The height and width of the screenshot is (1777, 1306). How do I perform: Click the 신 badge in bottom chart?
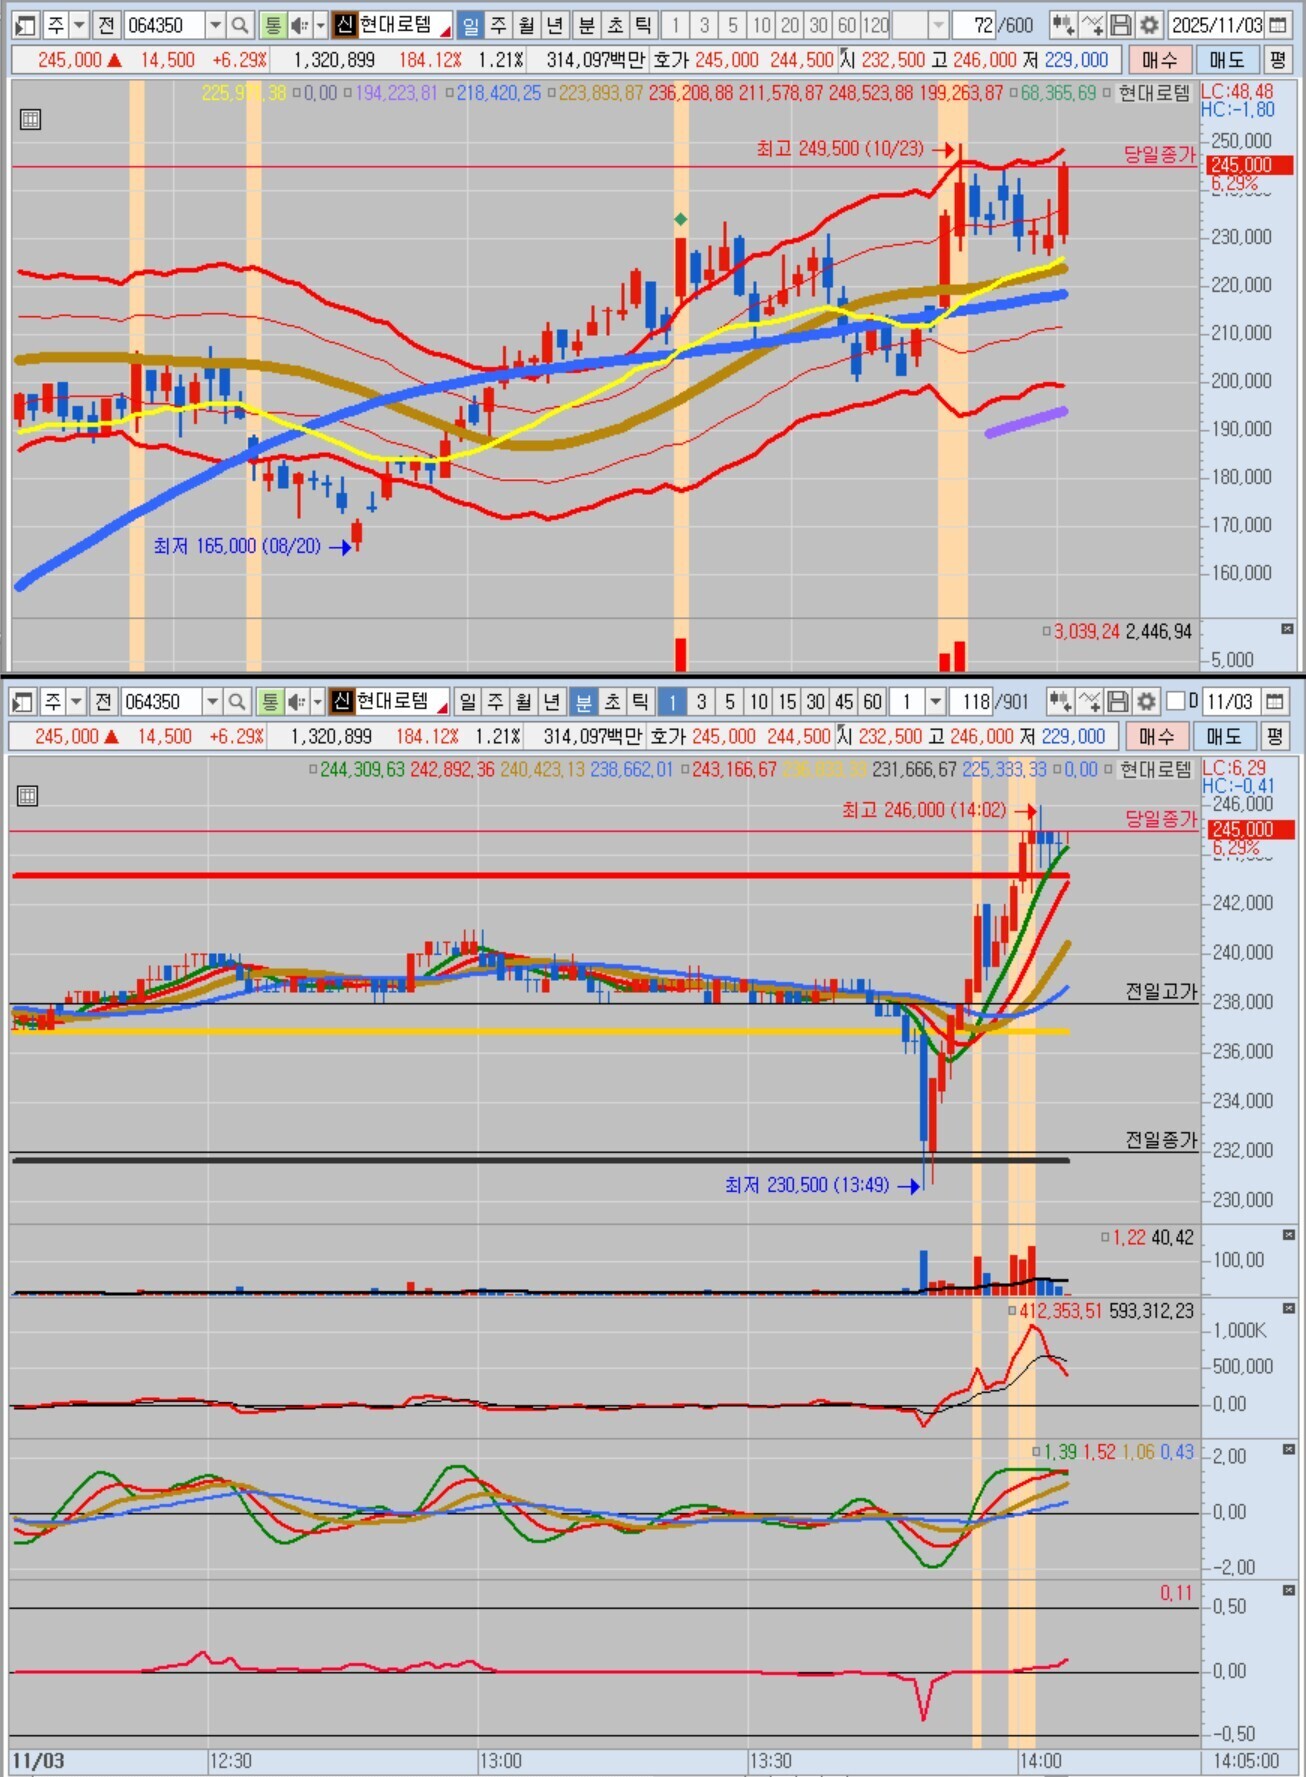pos(341,702)
